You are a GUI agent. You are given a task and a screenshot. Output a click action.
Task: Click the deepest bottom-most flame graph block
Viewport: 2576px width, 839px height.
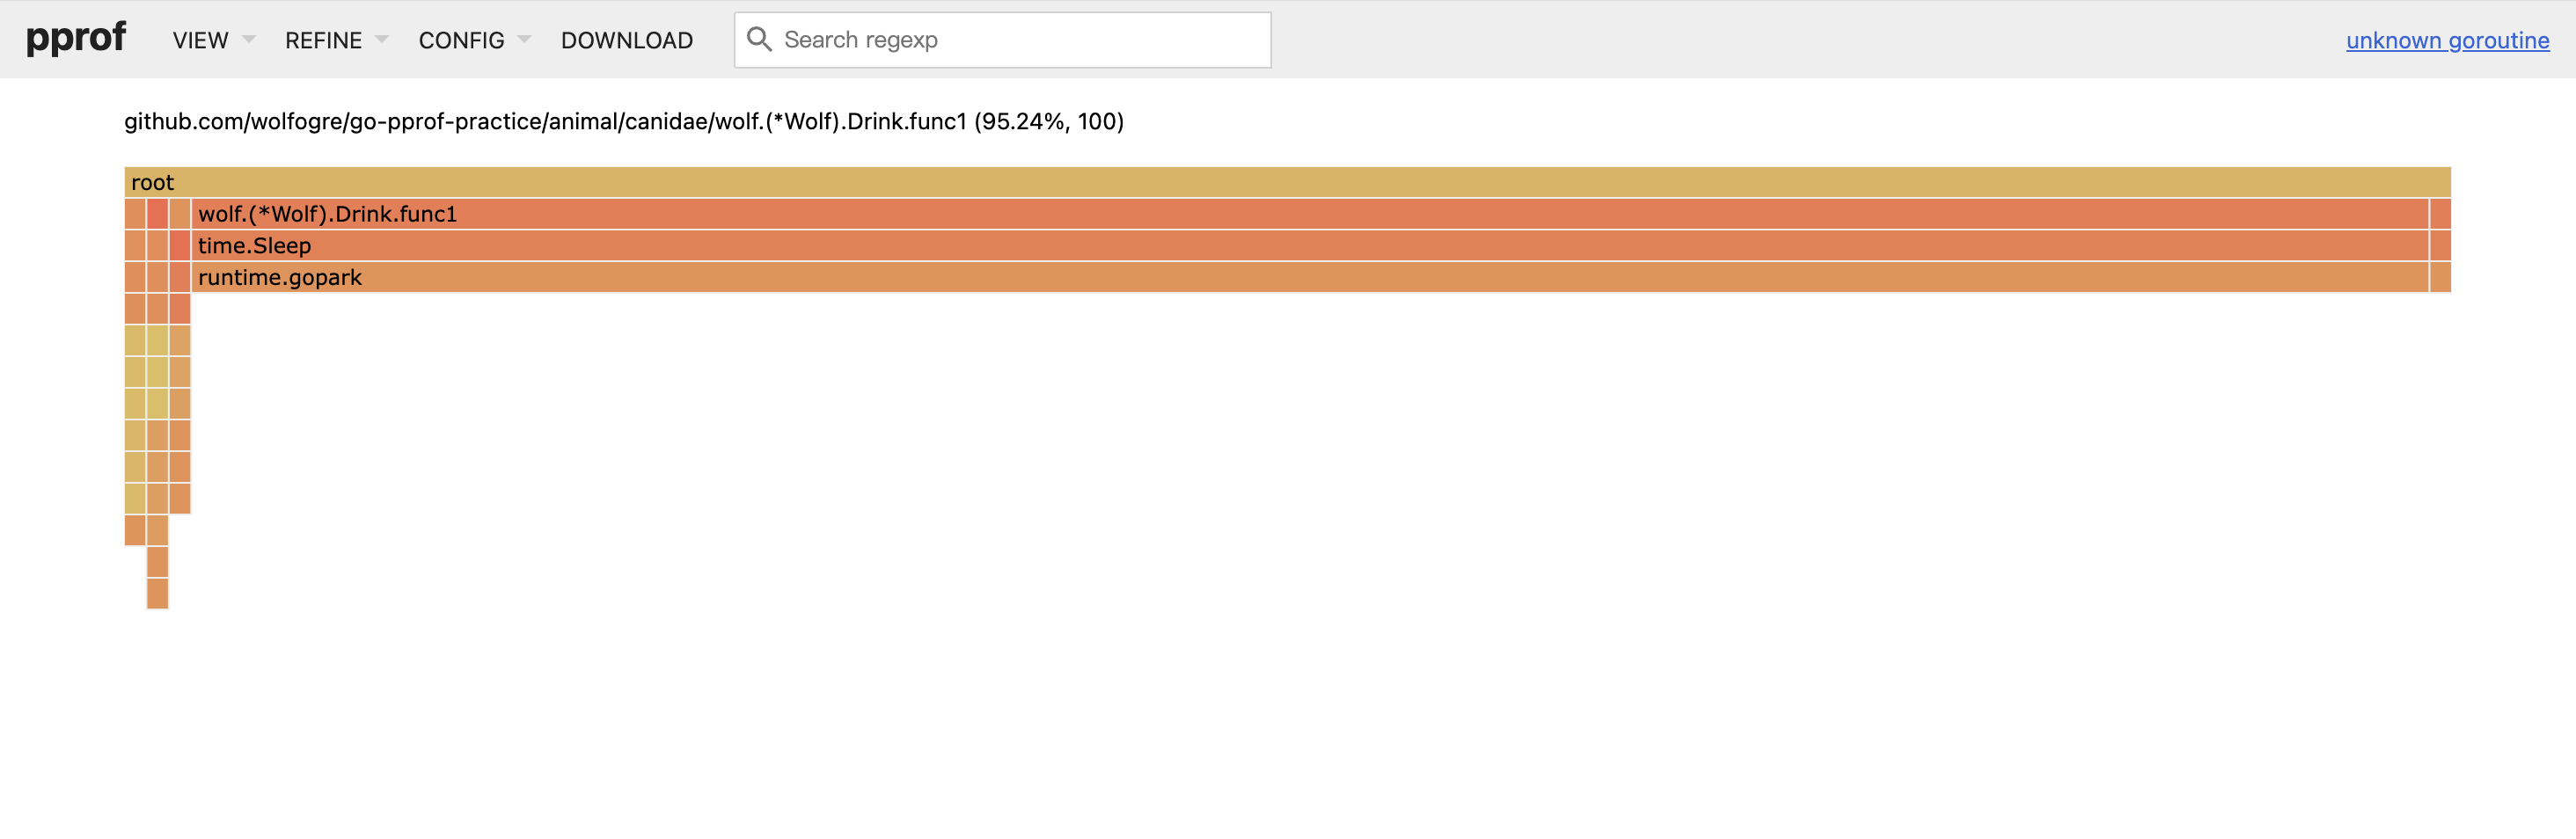(157, 594)
